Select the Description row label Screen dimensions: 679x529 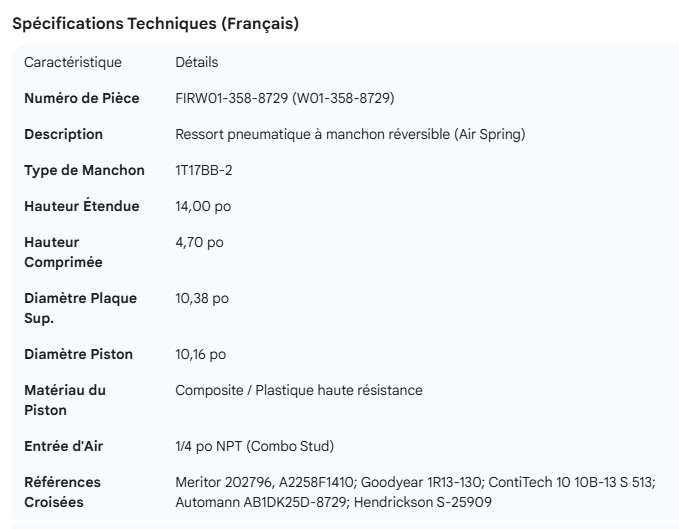[x=63, y=134]
